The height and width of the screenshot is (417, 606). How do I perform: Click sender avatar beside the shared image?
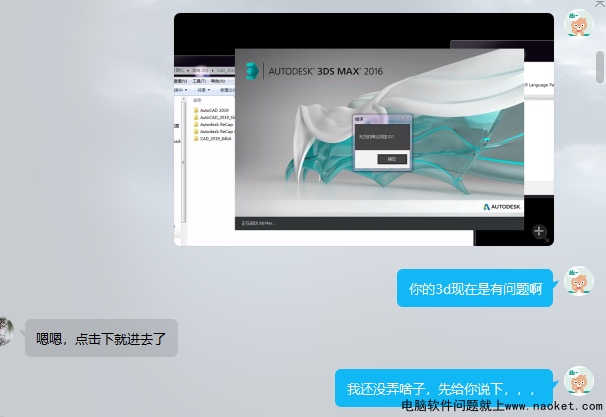[x=579, y=24]
